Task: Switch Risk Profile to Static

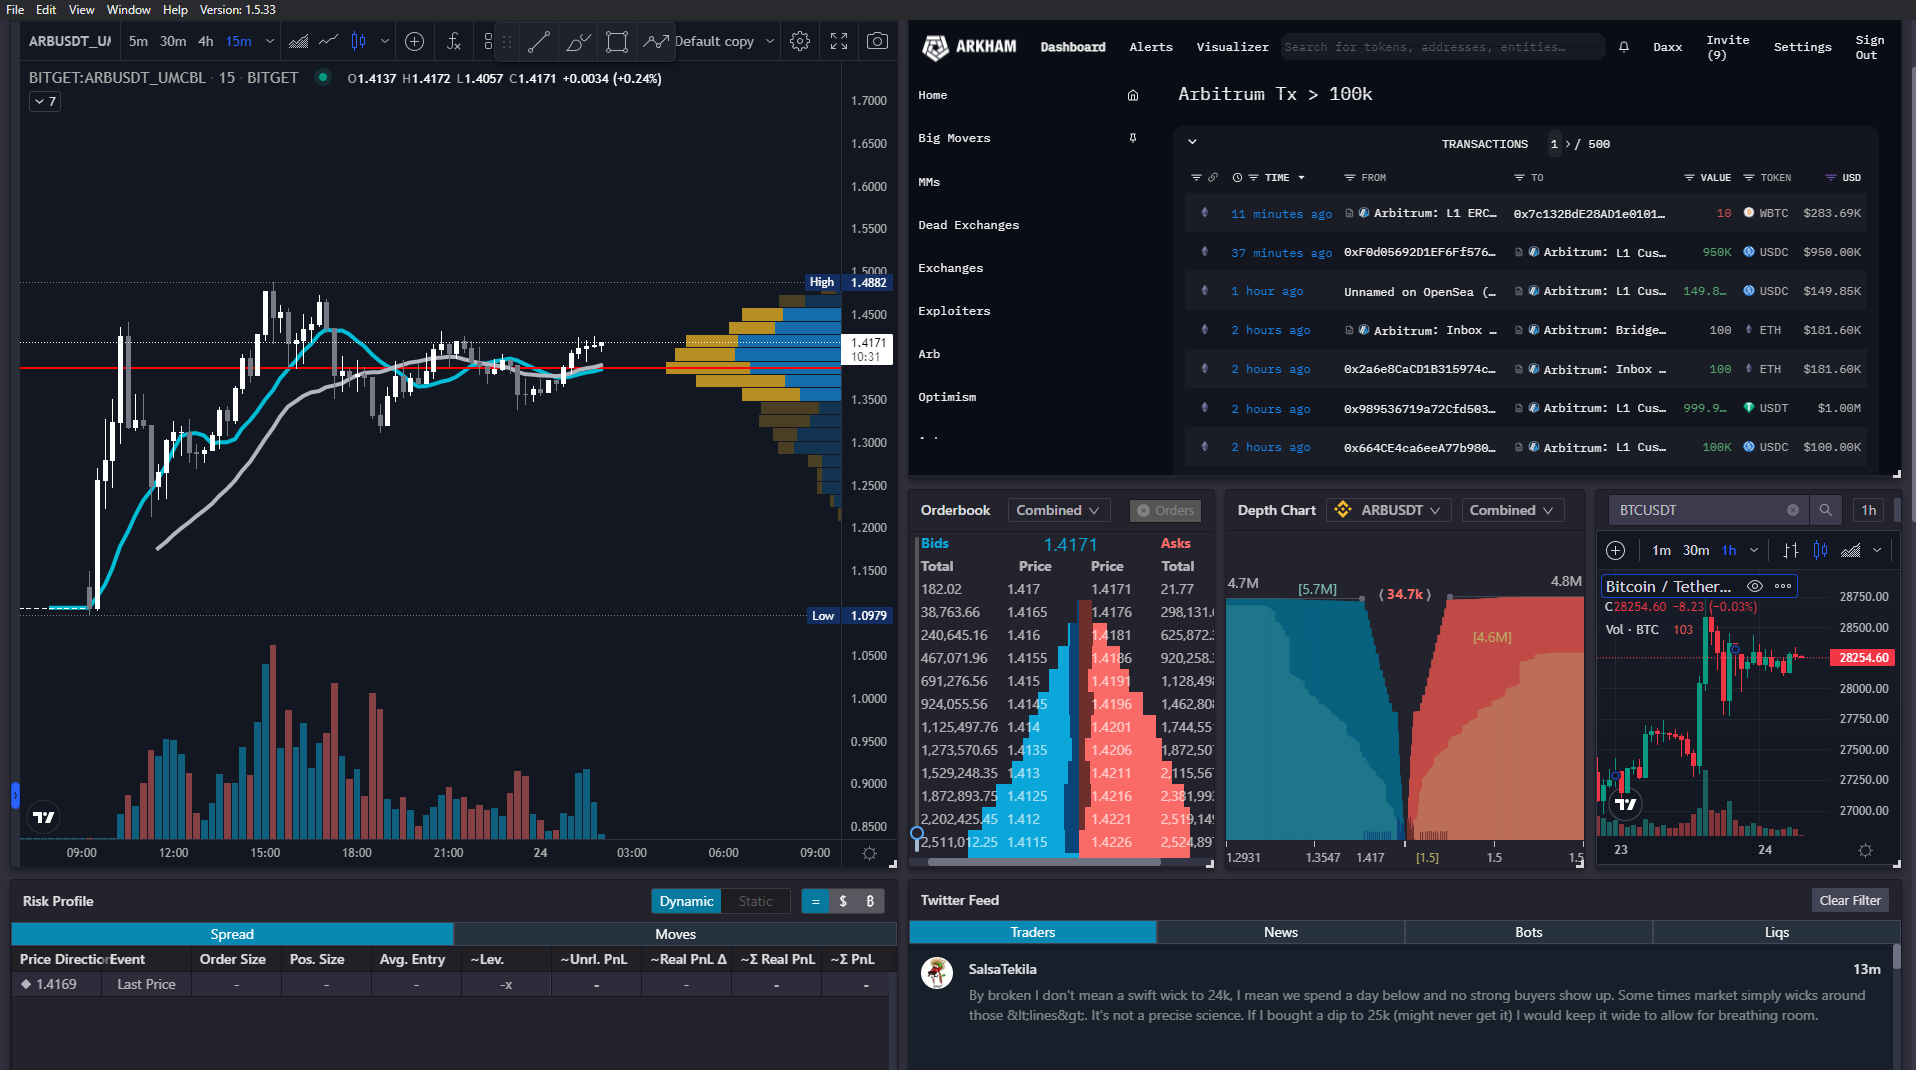Action: pos(755,901)
